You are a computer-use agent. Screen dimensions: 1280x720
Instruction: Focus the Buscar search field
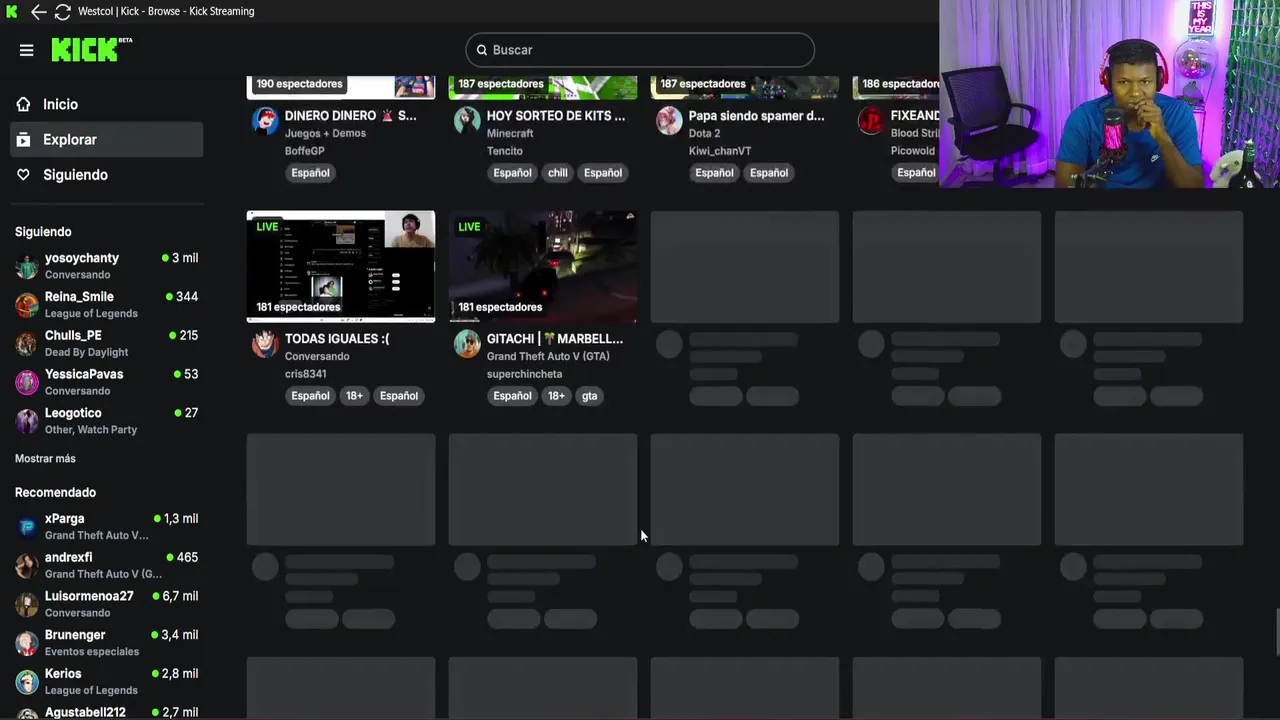(640, 50)
